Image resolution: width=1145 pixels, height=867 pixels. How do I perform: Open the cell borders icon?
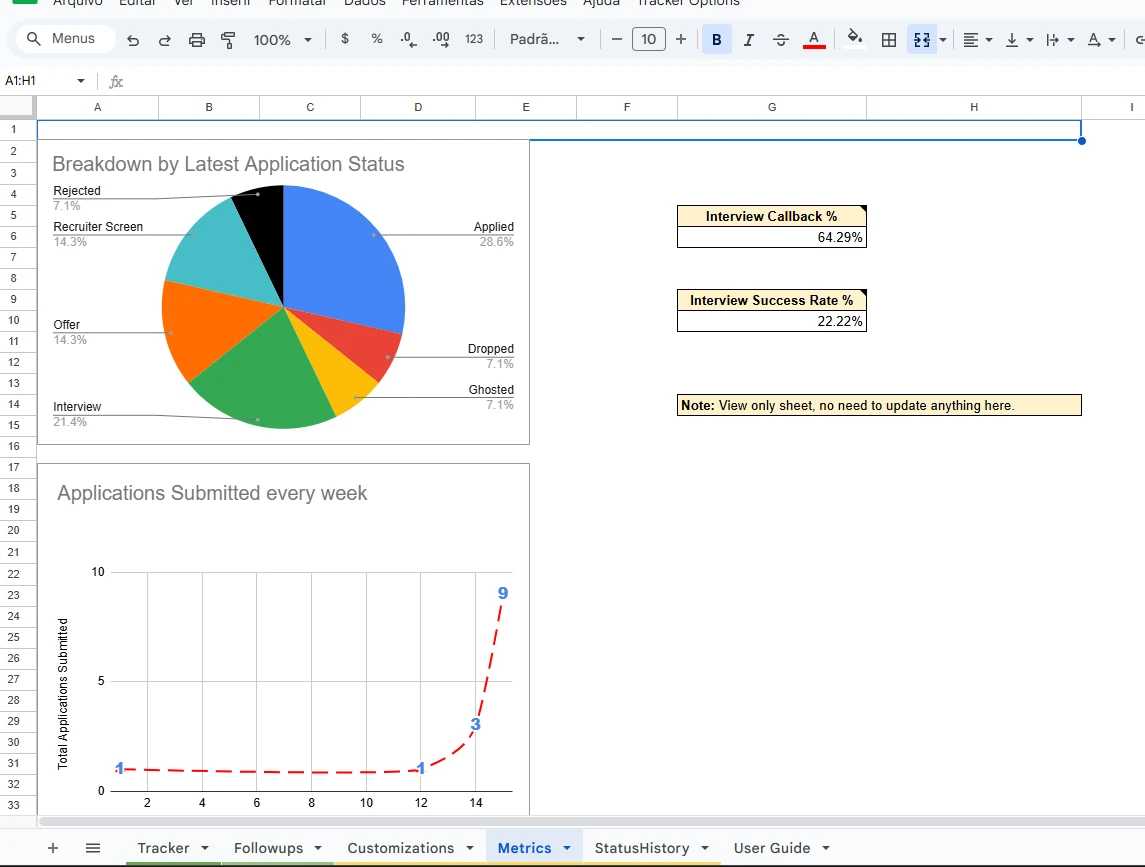point(888,40)
